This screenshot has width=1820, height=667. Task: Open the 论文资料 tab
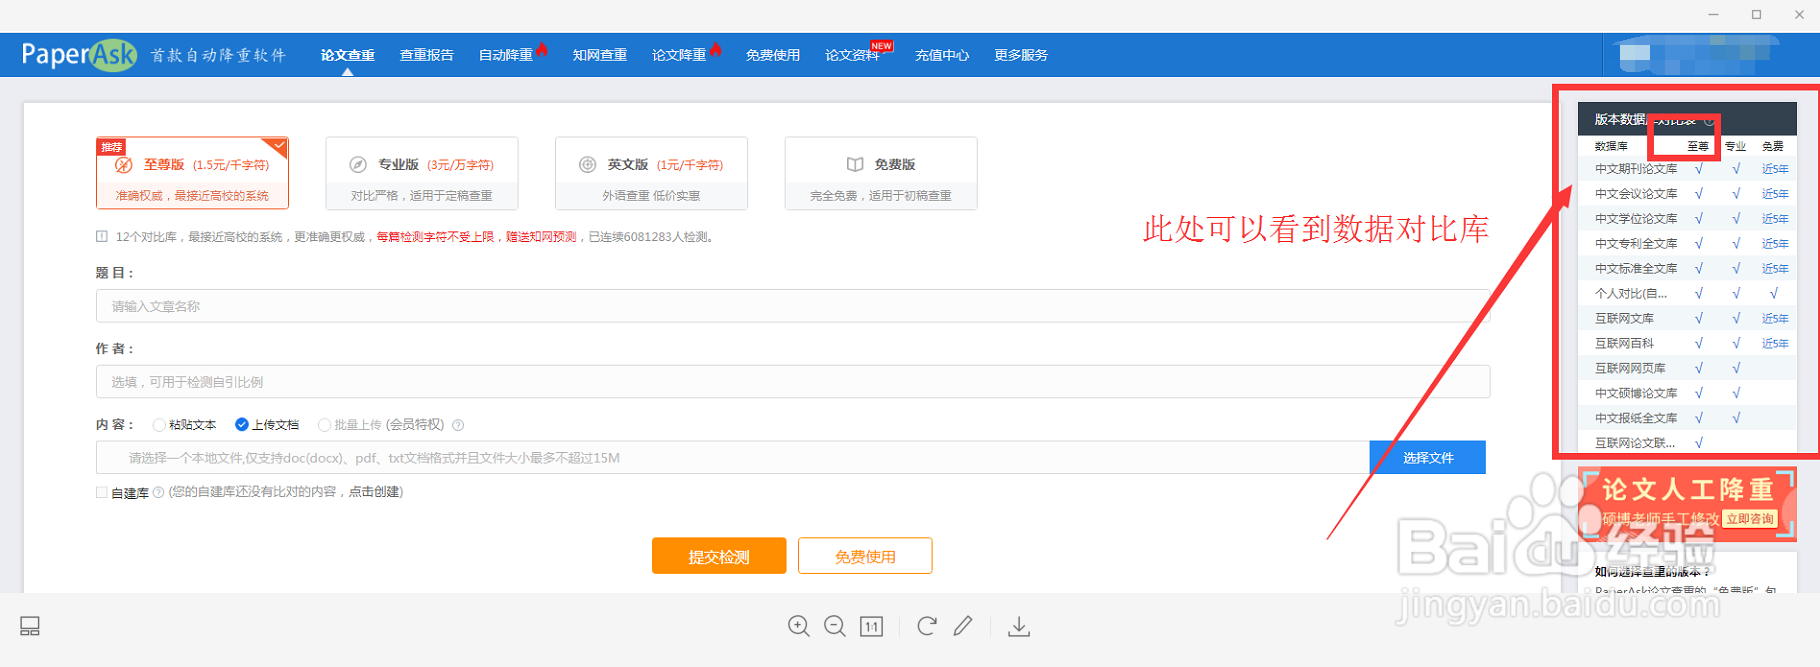tap(852, 55)
